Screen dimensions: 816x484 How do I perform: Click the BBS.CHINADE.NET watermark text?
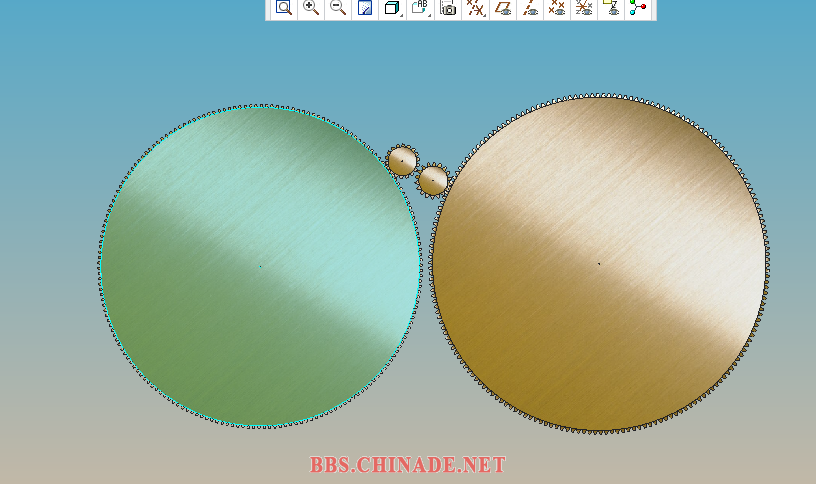(x=407, y=465)
